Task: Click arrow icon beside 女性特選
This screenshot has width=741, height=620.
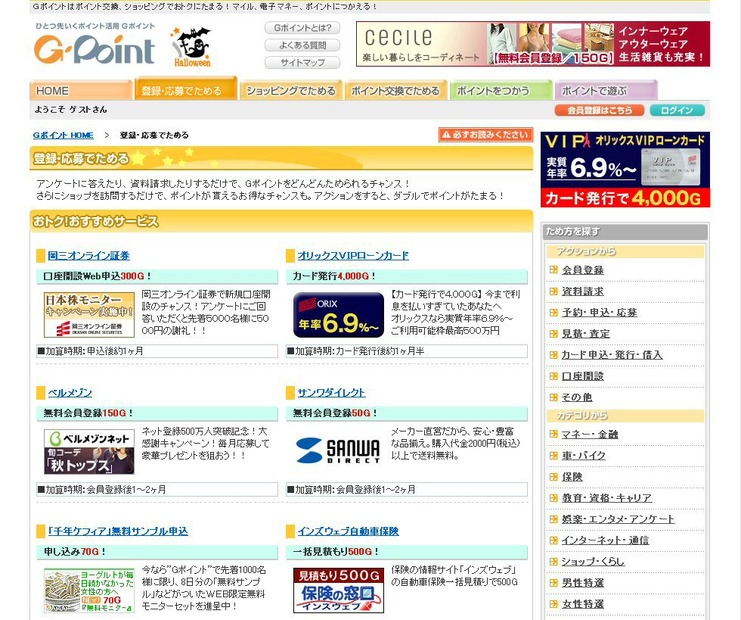Action: (553, 604)
